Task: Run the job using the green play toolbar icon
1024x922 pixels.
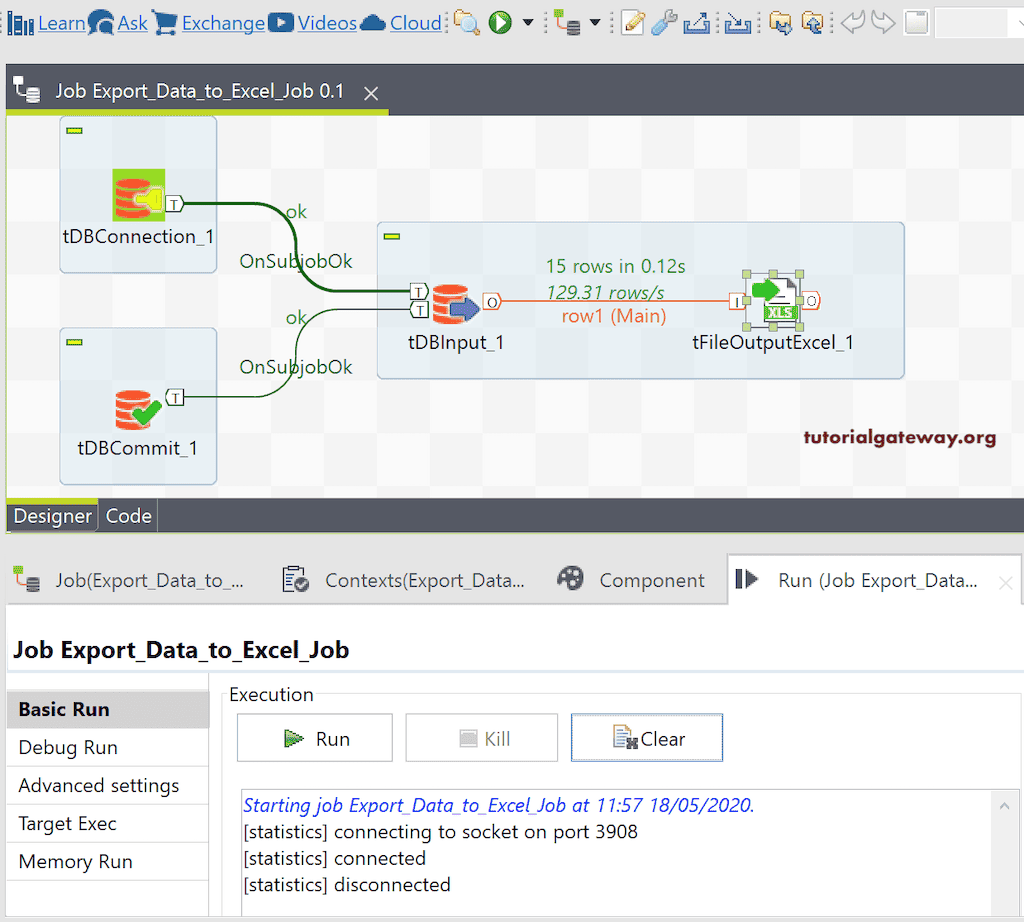Action: (x=499, y=22)
